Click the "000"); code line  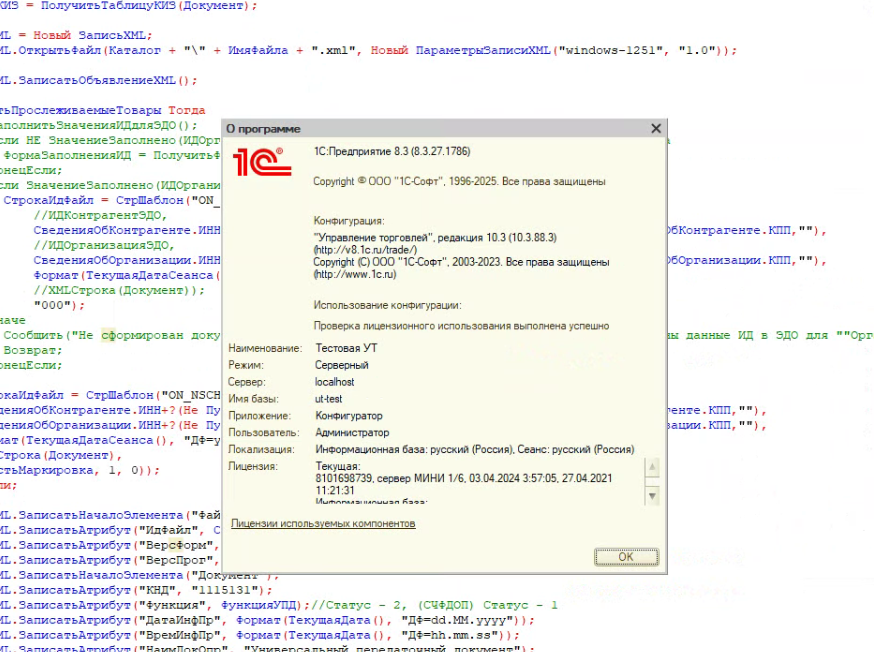59,305
